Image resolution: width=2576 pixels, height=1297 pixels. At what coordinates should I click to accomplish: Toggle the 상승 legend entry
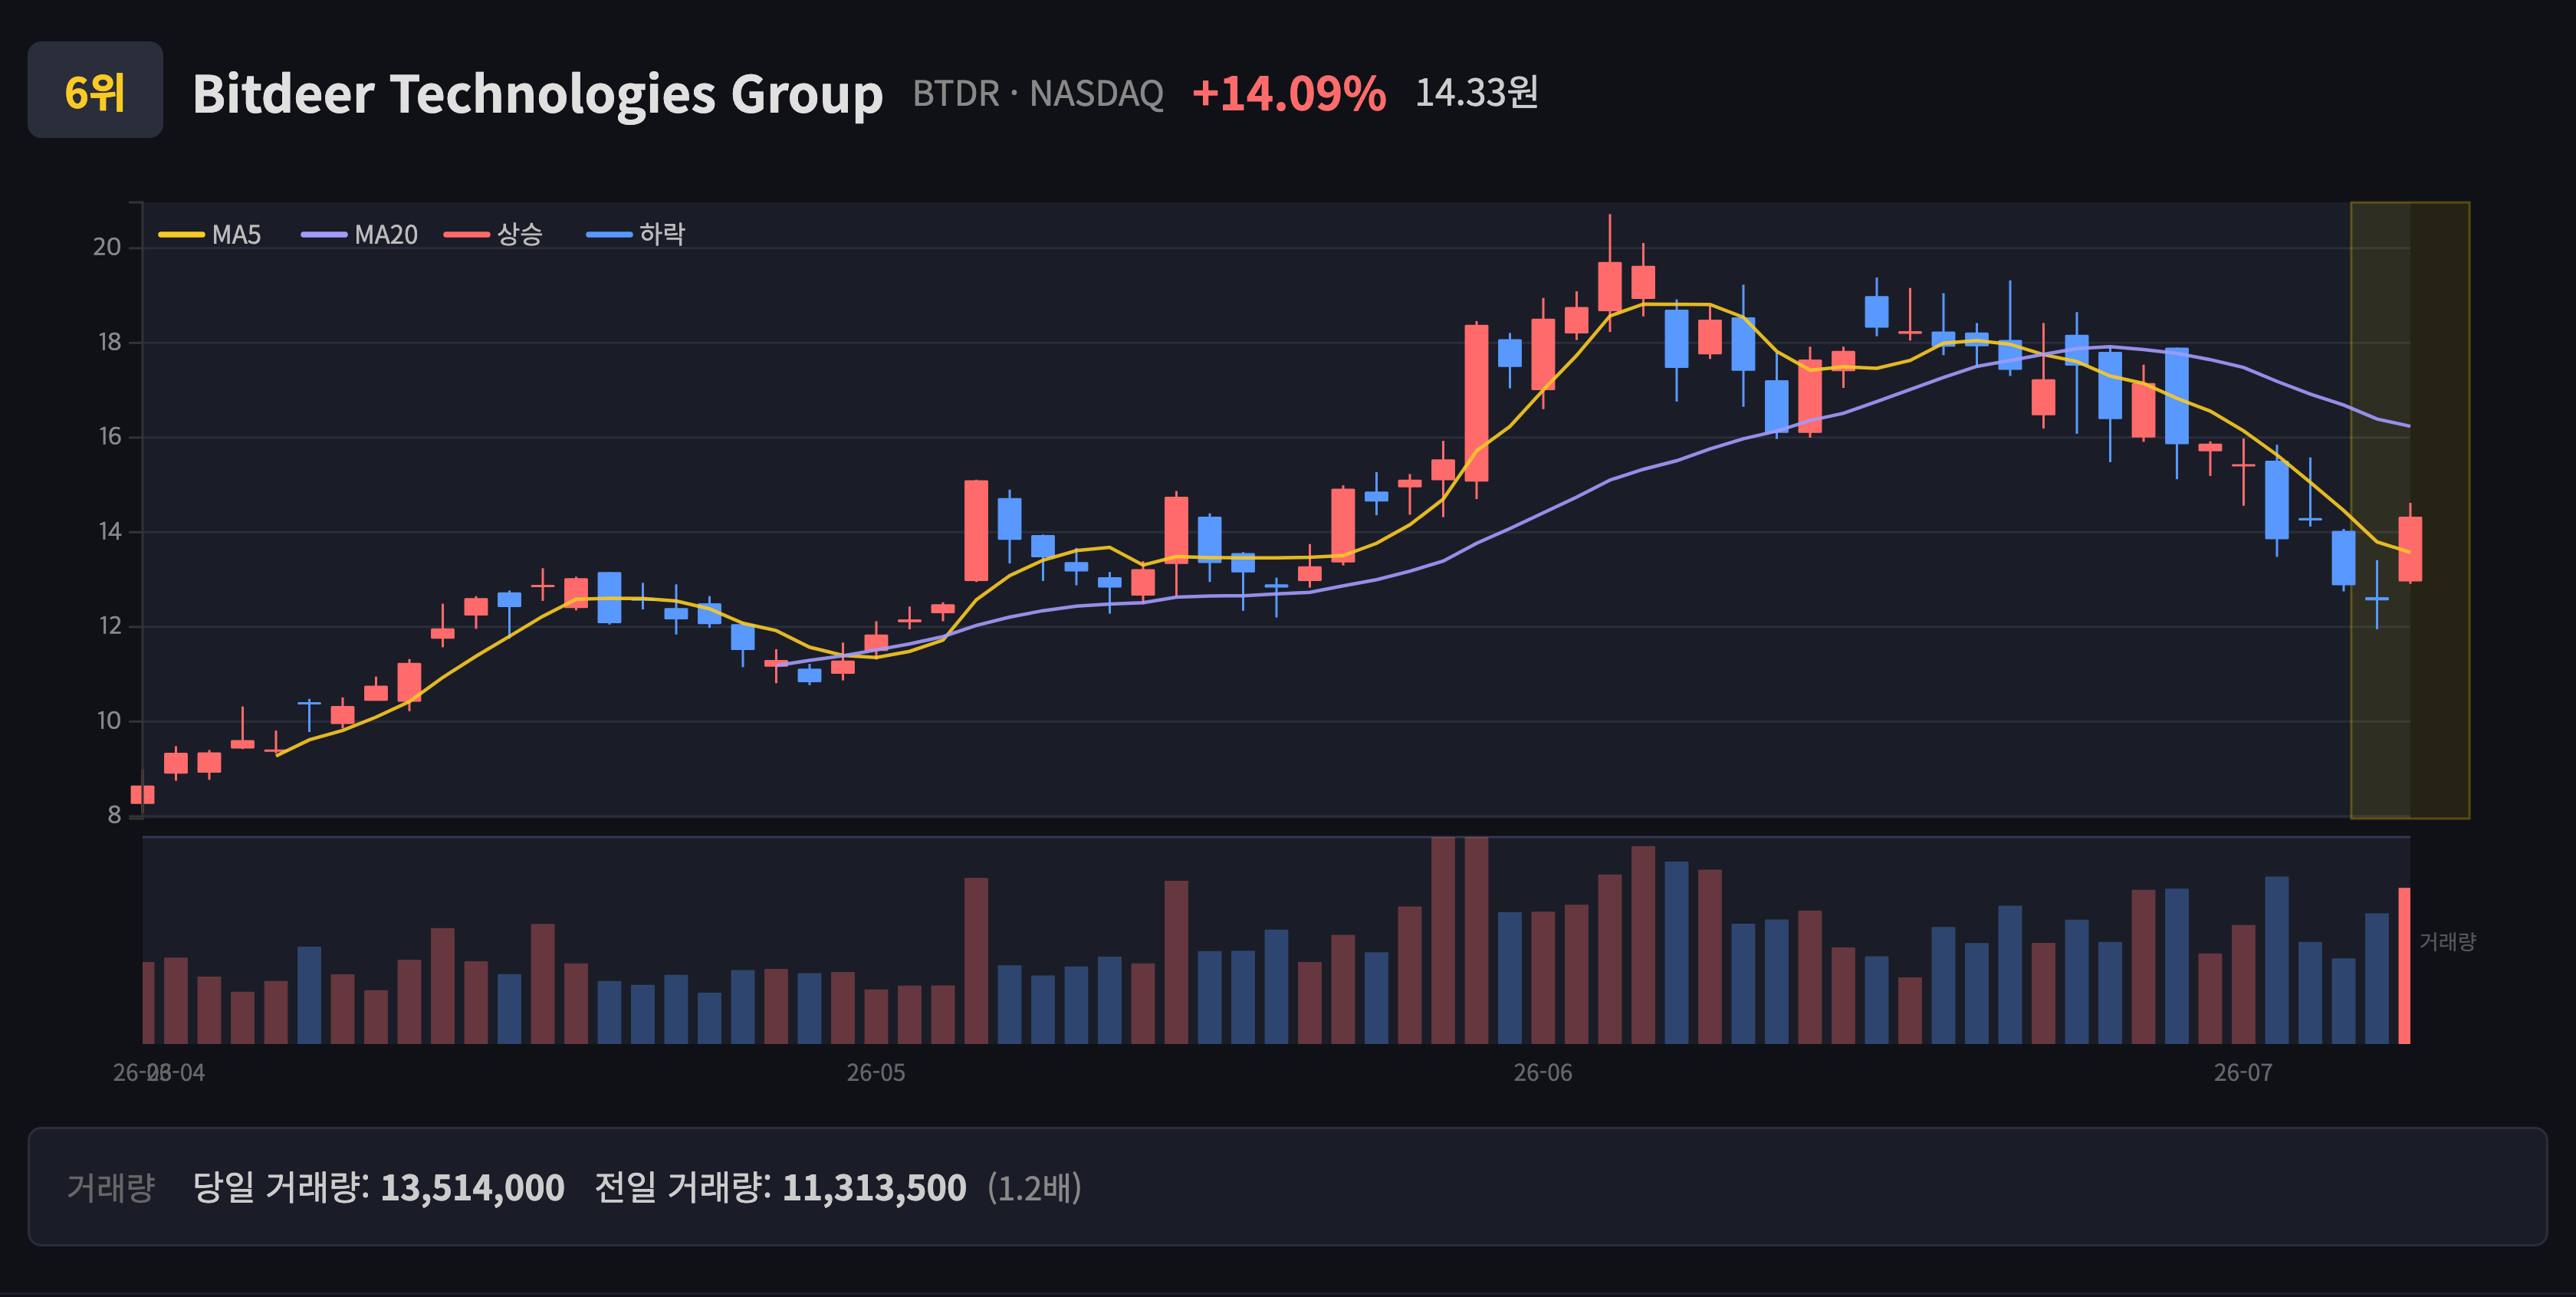[x=493, y=234]
